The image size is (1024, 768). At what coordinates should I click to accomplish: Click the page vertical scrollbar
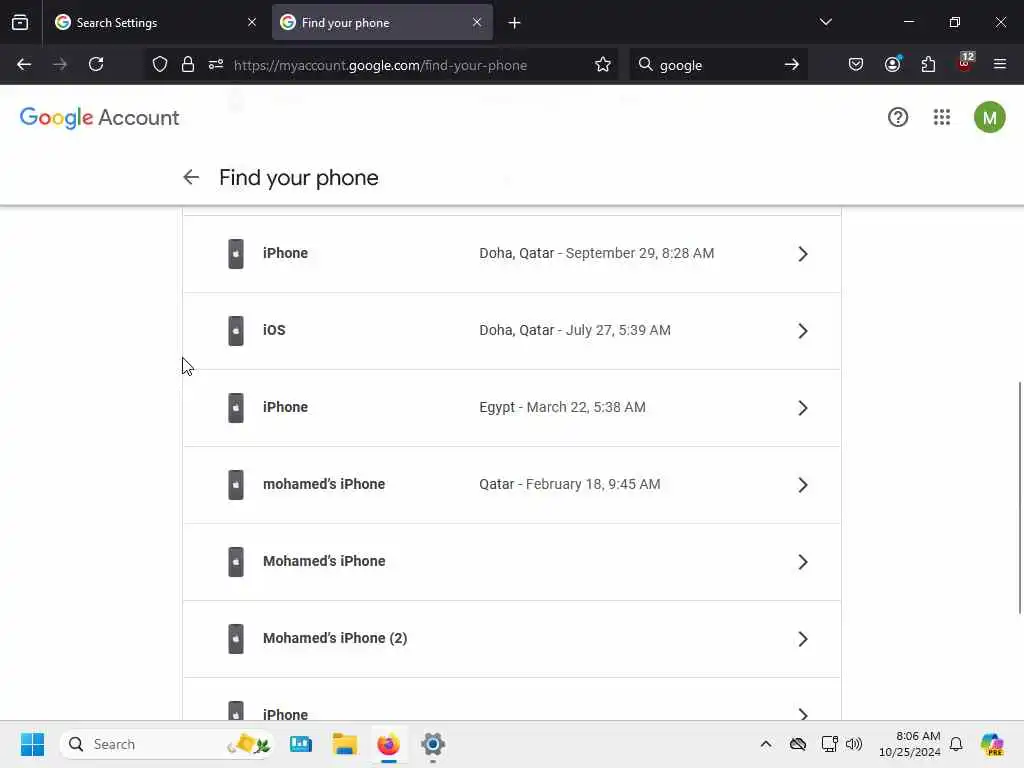(1019, 498)
